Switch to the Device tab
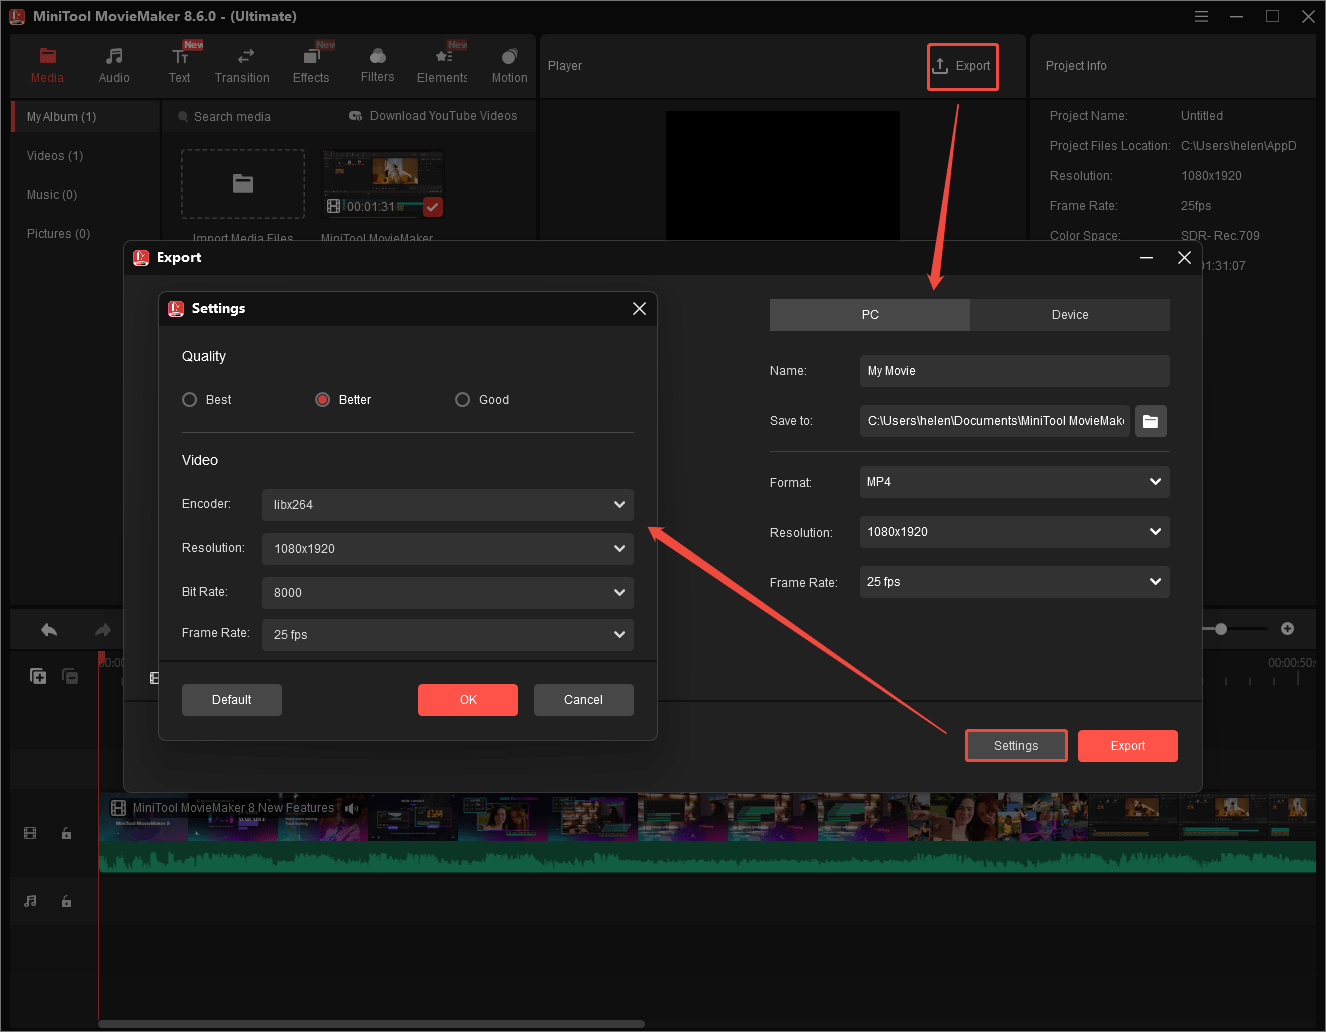Viewport: 1326px width, 1032px height. pos(1070,315)
